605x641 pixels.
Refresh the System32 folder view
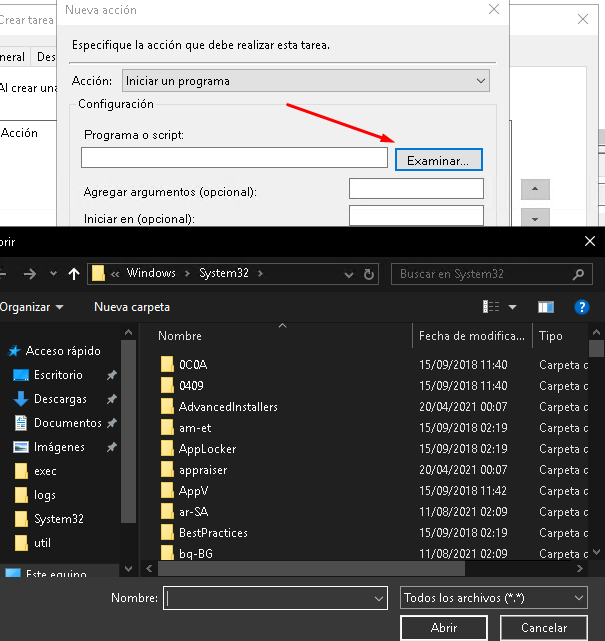pyautogui.click(x=370, y=273)
